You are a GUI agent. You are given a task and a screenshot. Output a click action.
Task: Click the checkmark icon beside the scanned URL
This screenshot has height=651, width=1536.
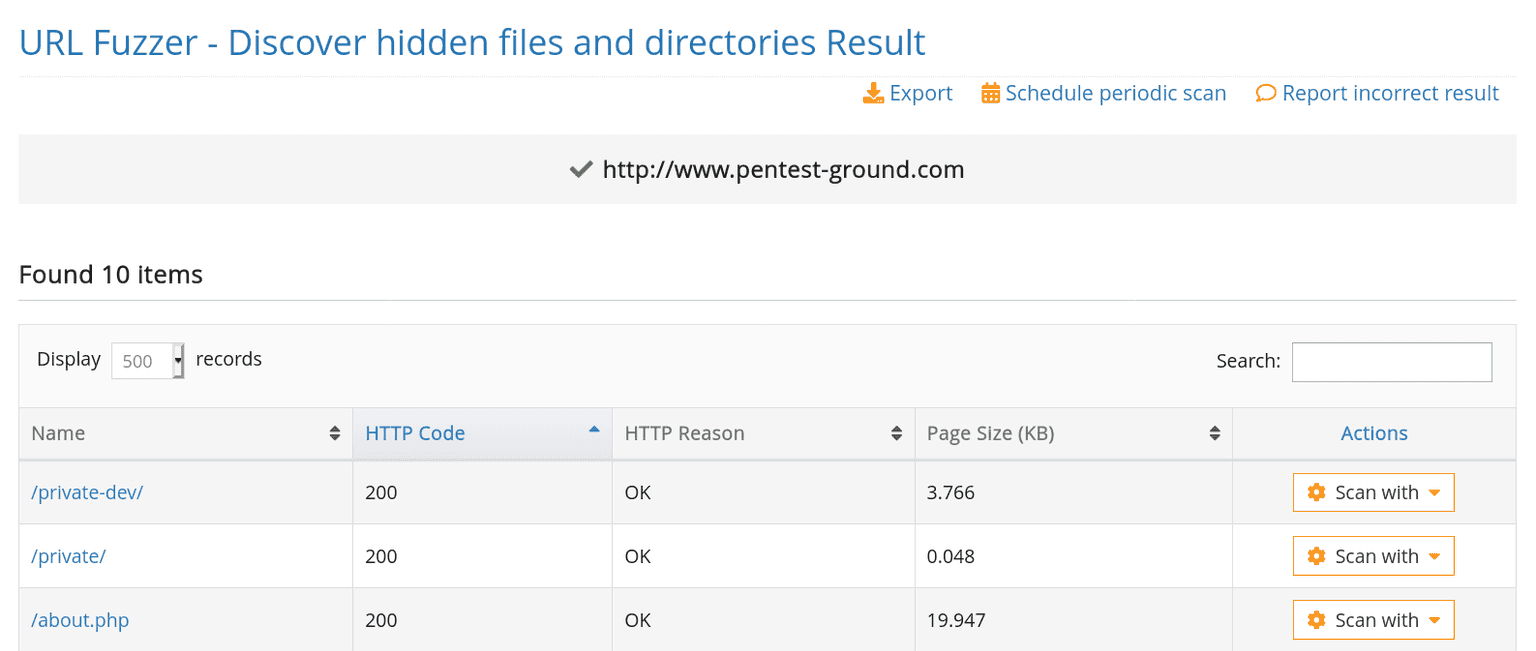point(581,168)
